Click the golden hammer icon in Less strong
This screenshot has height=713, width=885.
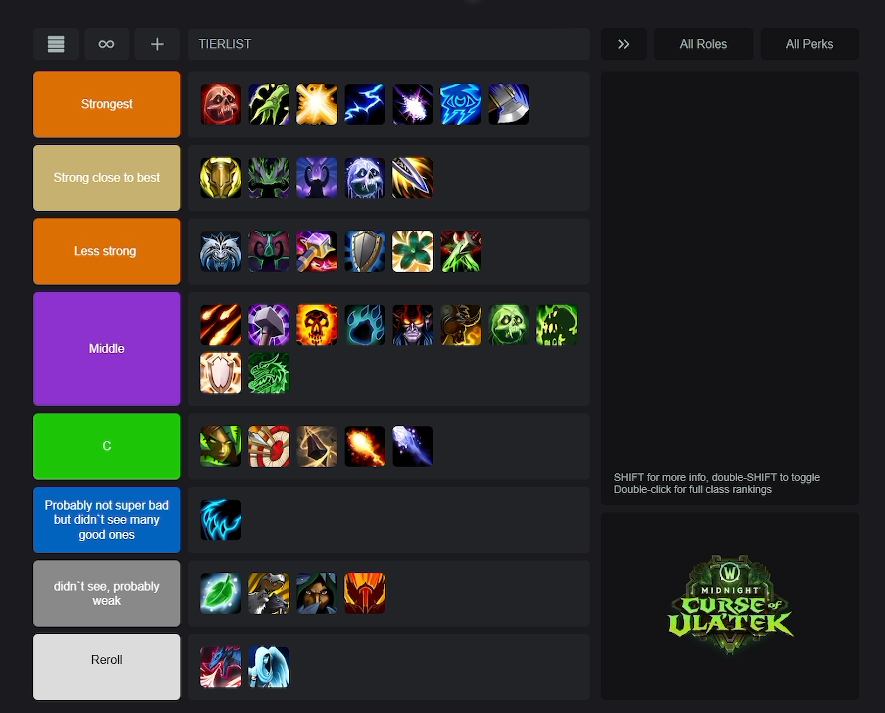pyautogui.click(x=317, y=251)
